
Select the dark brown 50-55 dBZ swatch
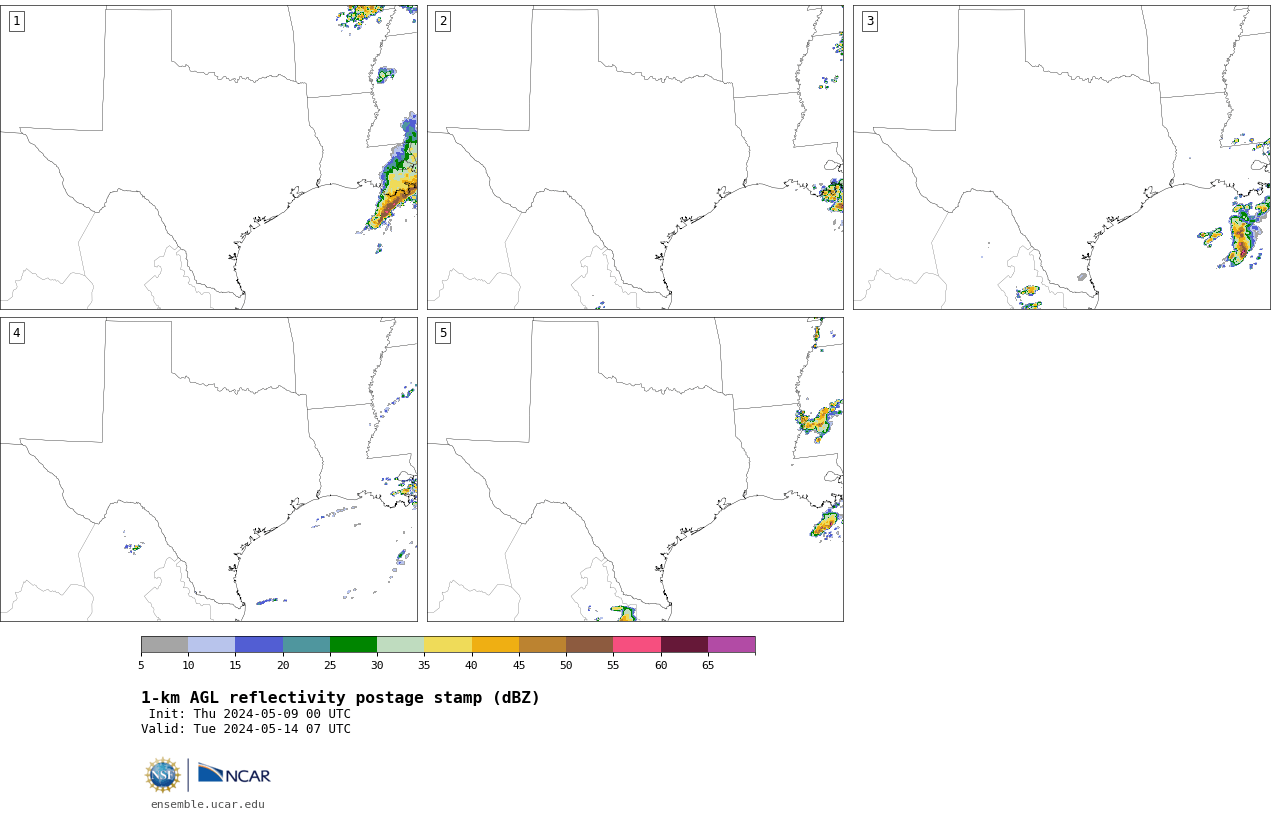[x=589, y=644]
